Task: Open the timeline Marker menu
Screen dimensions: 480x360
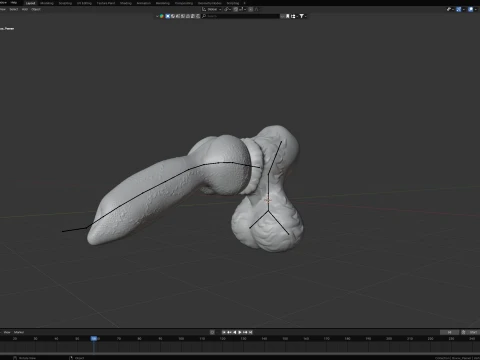Action: 19,332
